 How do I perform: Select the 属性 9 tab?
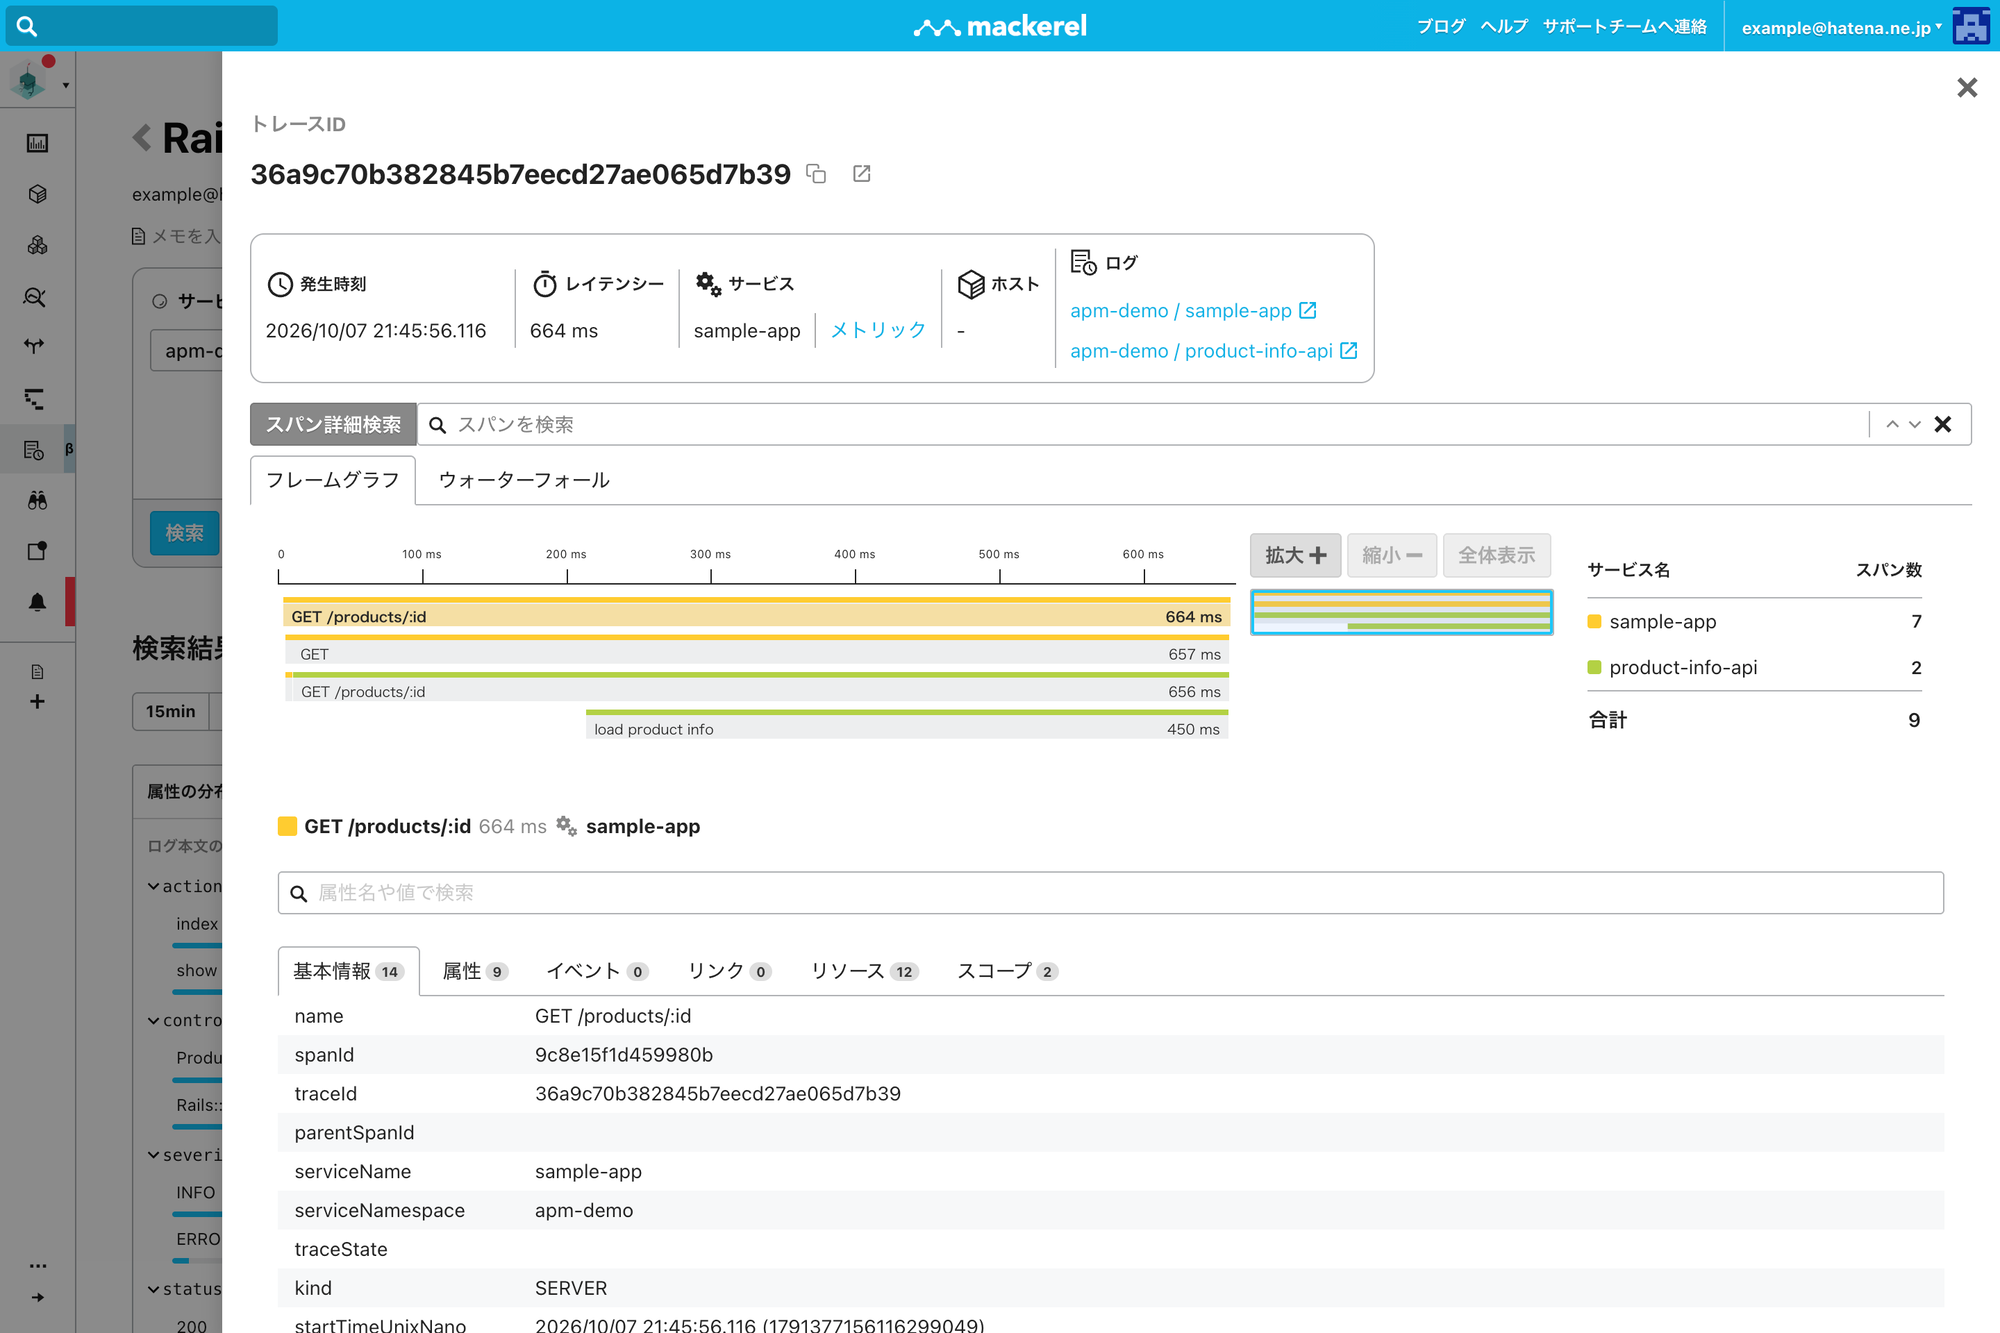(475, 971)
